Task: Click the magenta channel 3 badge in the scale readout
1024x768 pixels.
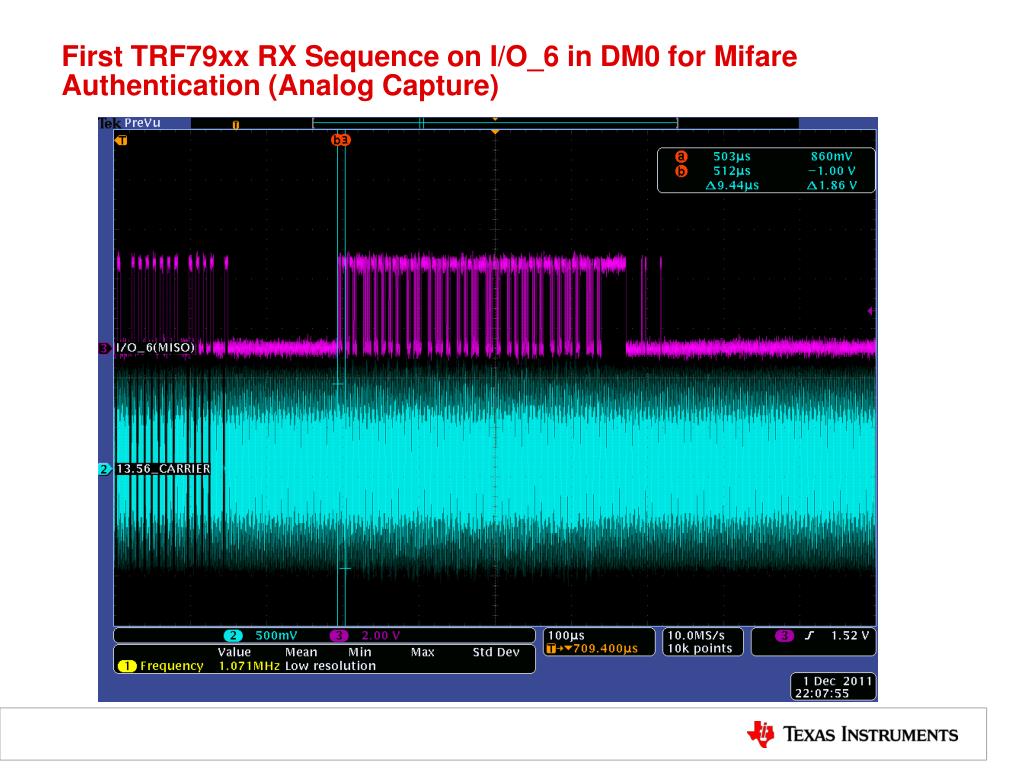Action: point(338,635)
